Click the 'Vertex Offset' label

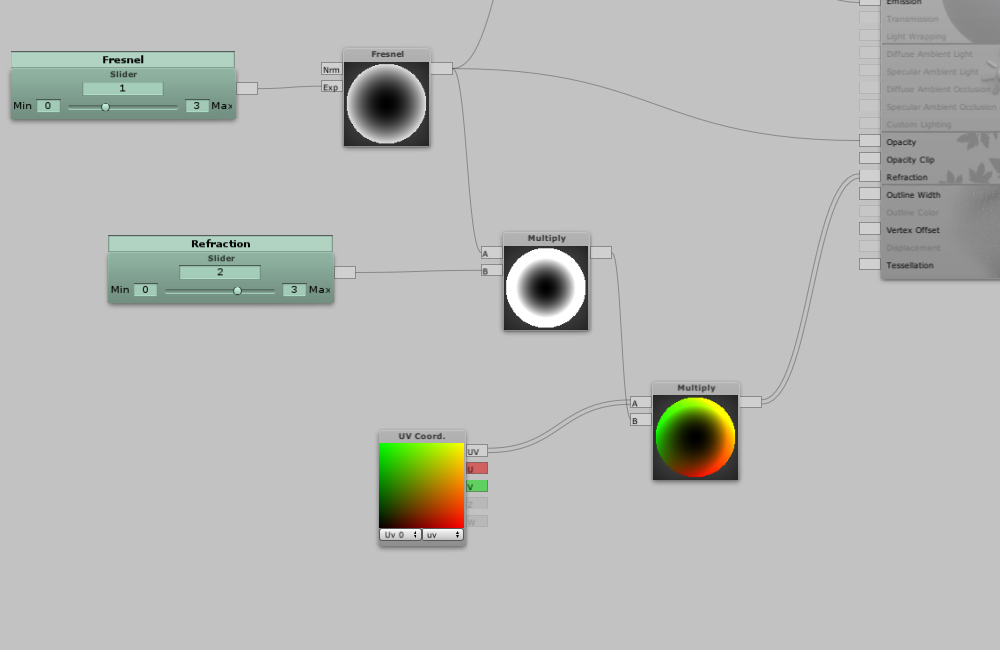tap(913, 230)
